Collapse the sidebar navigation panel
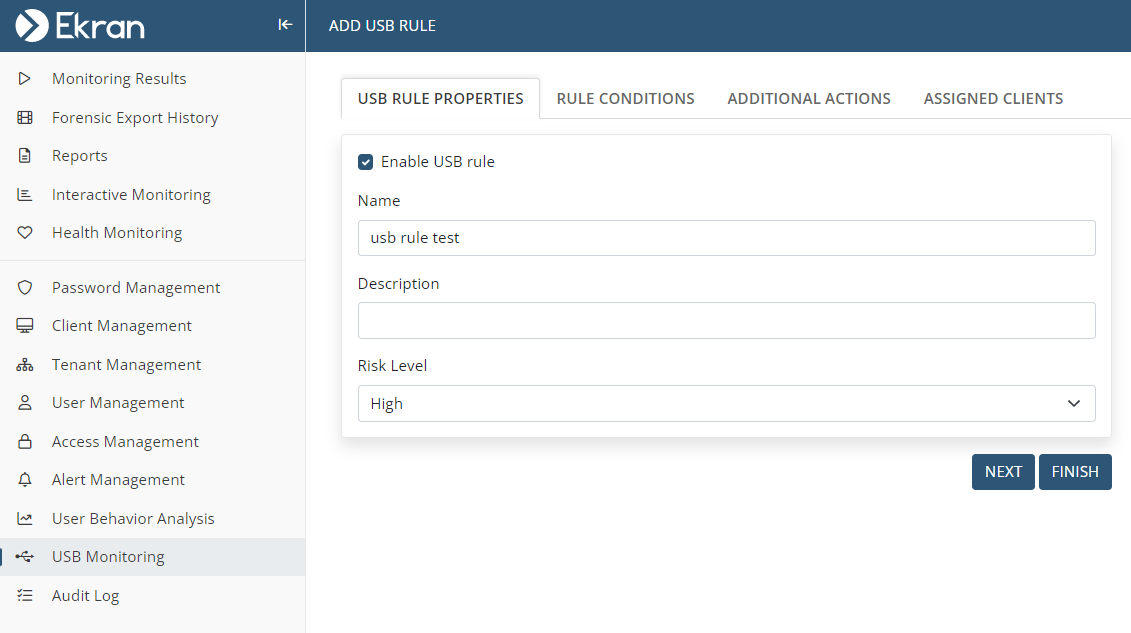 [x=285, y=25]
